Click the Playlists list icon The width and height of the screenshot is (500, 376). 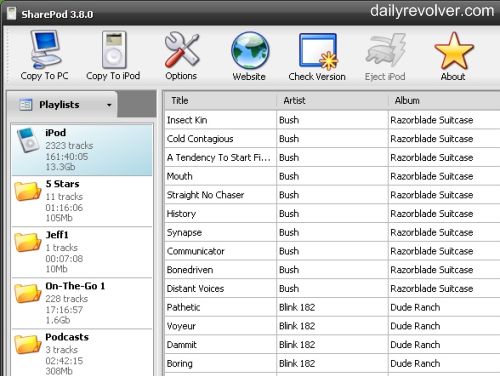coord(25,105)
